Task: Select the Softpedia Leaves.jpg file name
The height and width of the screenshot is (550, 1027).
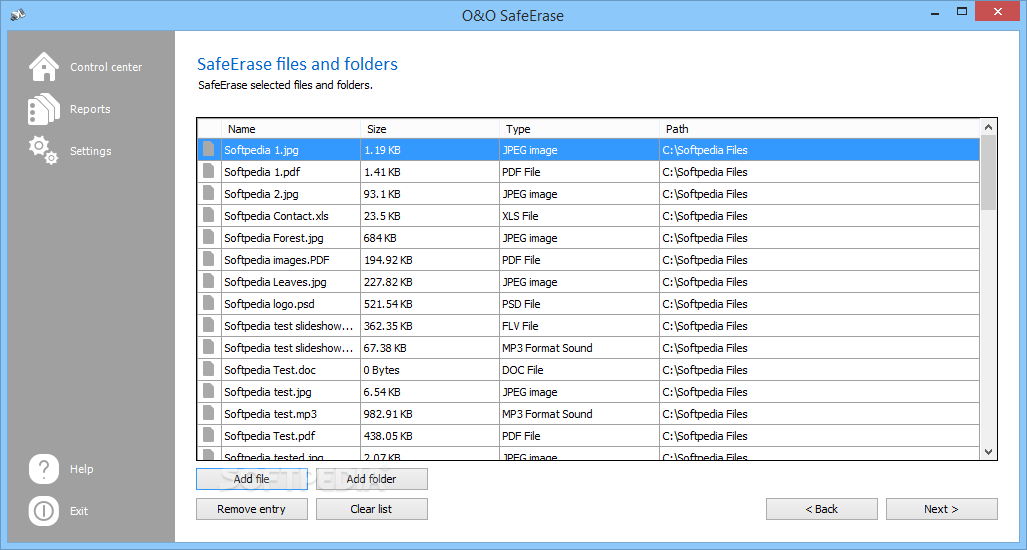Action: pos(275,282)
